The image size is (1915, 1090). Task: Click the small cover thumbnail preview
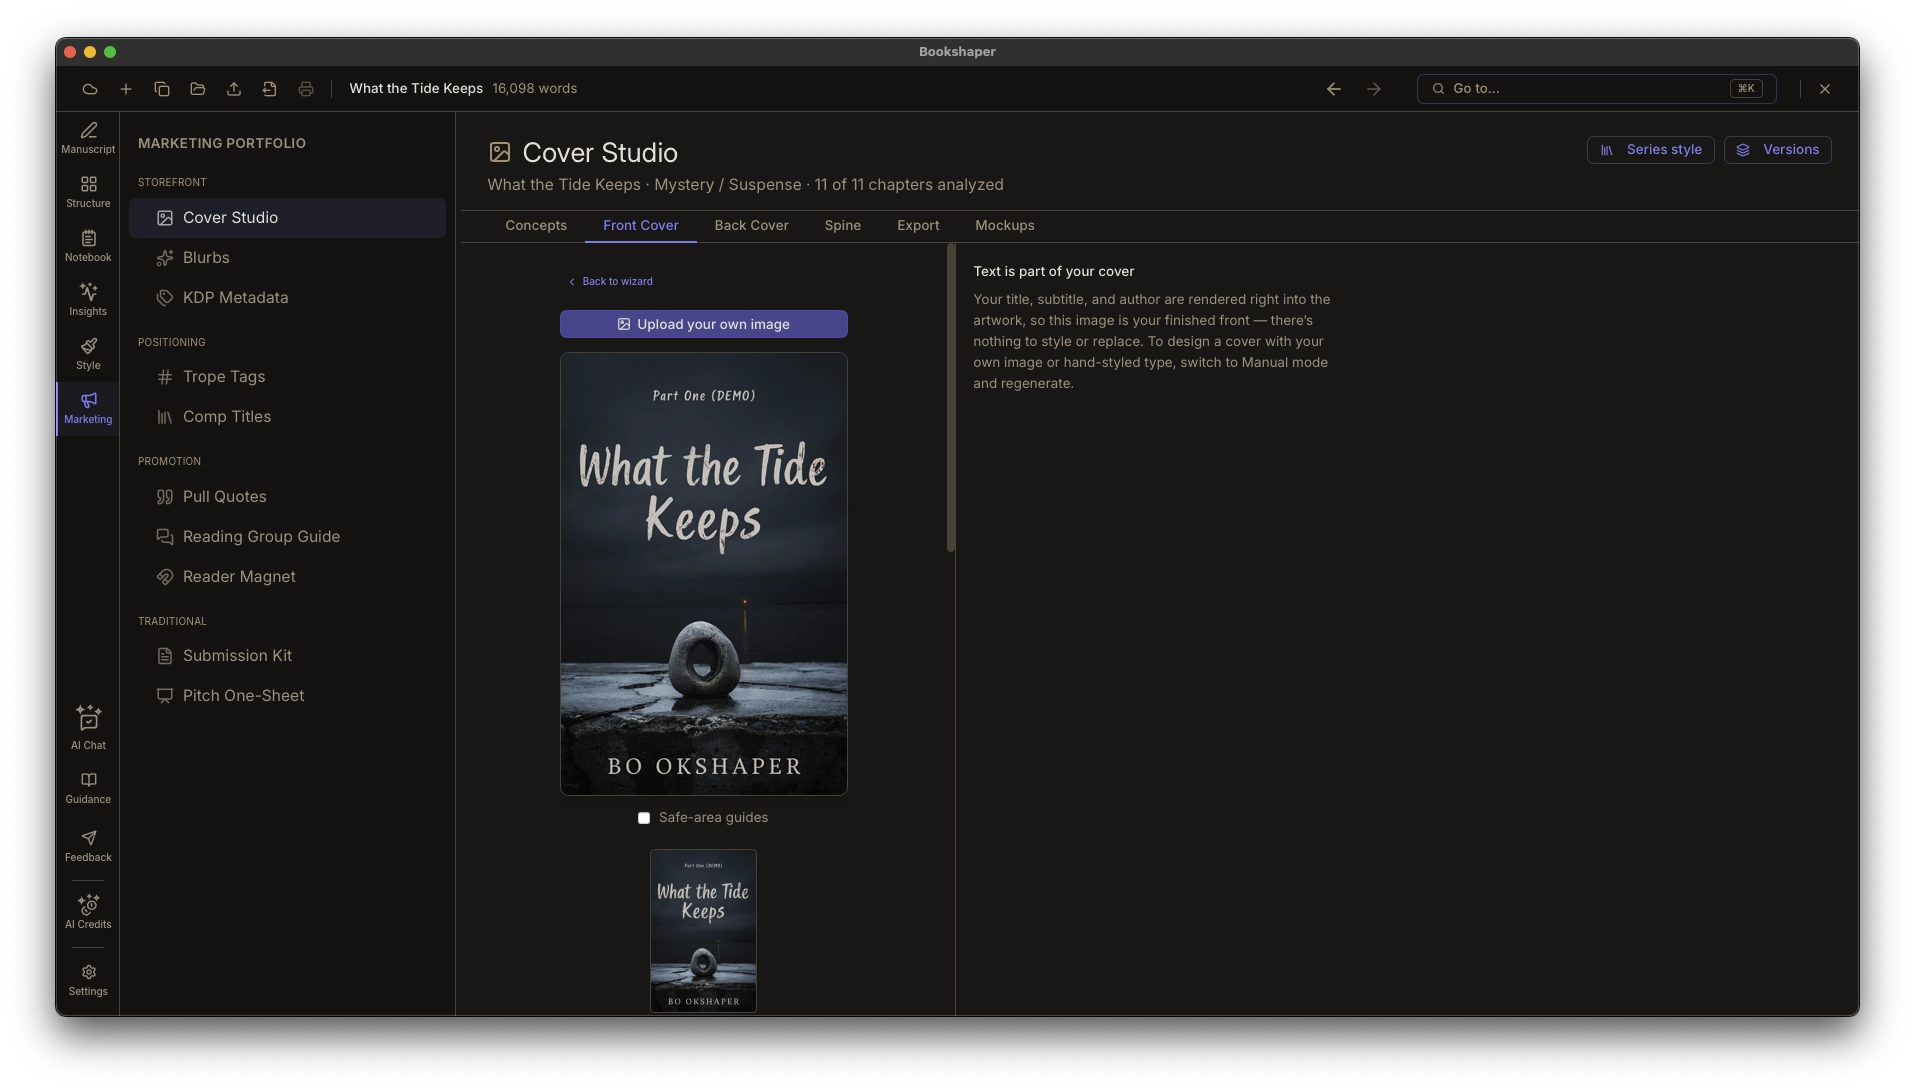pos(703,931)
